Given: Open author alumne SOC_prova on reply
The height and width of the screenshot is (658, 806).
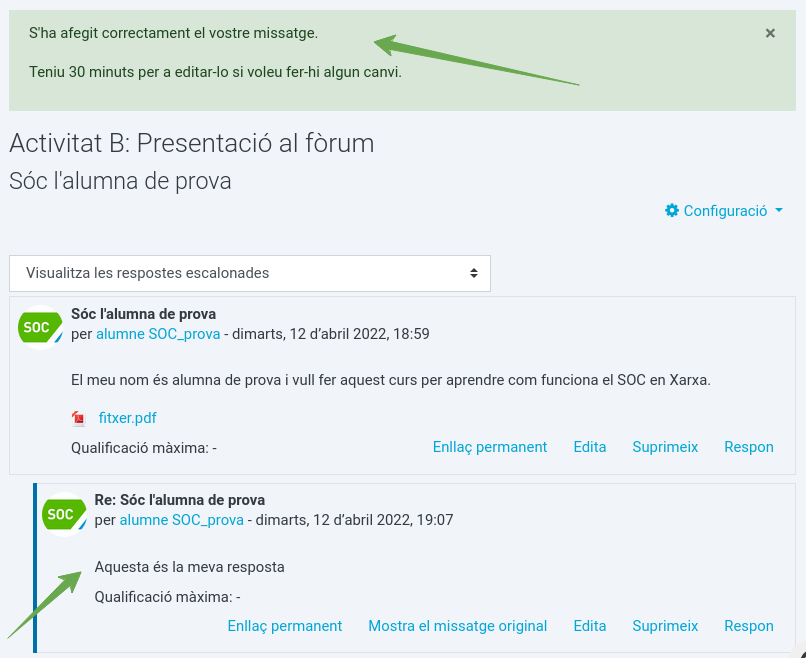Looking at the screenshot, I should (x=181, y=520).
